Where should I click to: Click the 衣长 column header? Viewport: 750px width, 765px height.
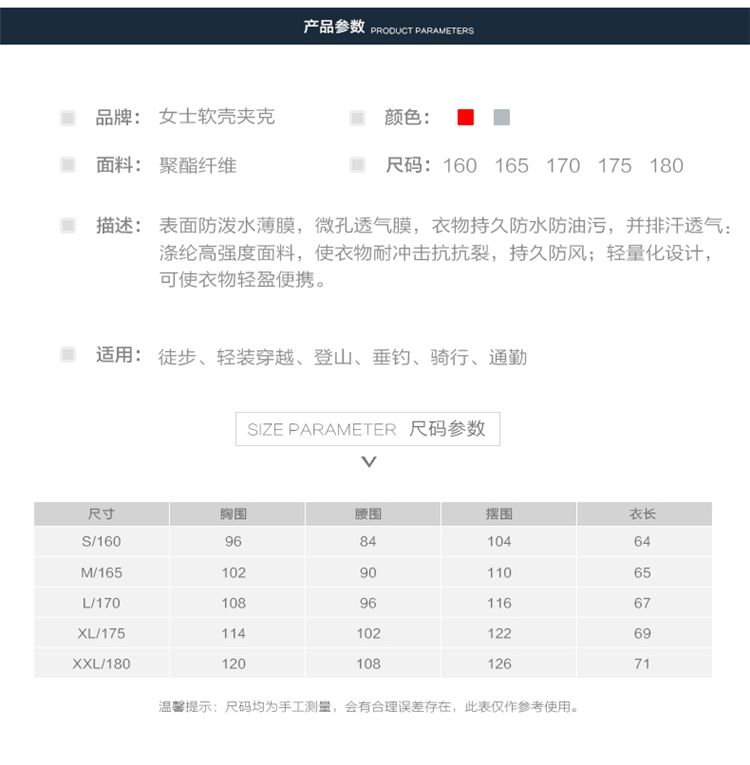click(x=642, y=514)
